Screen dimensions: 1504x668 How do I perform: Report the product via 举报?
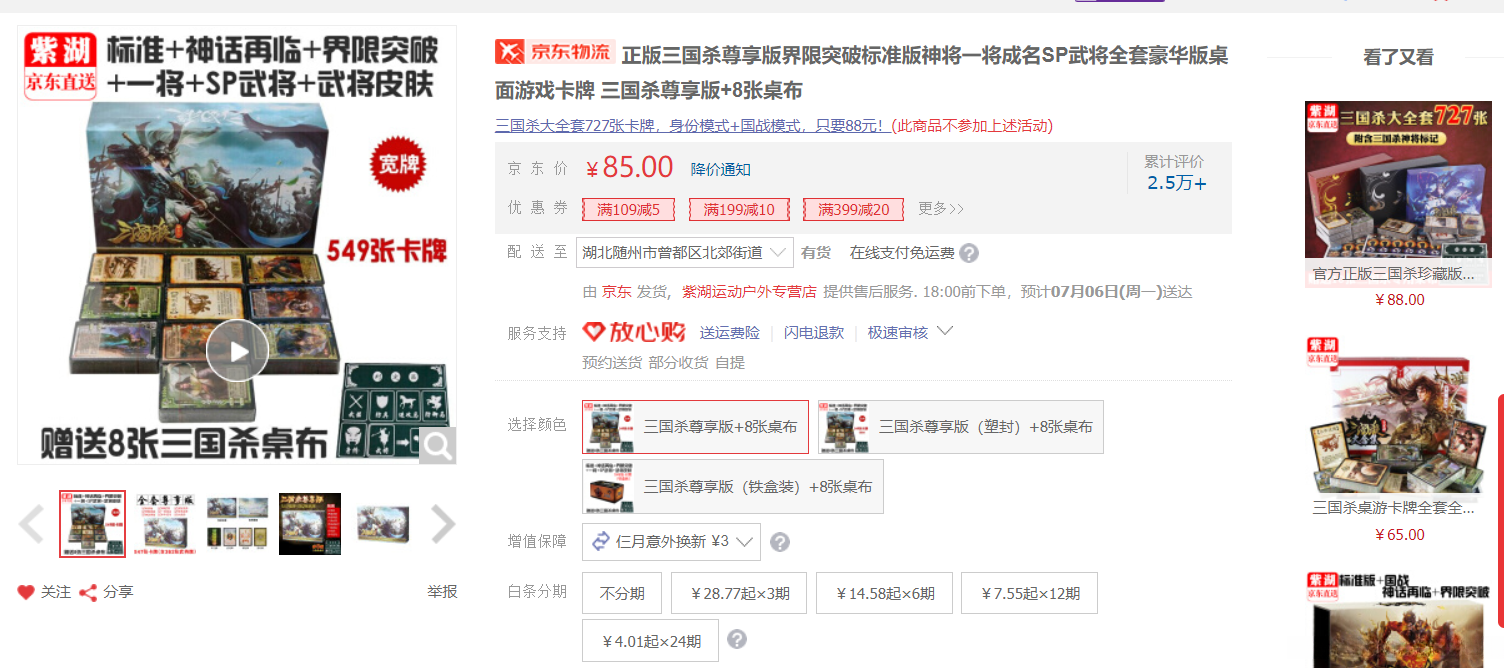point(442,591)
